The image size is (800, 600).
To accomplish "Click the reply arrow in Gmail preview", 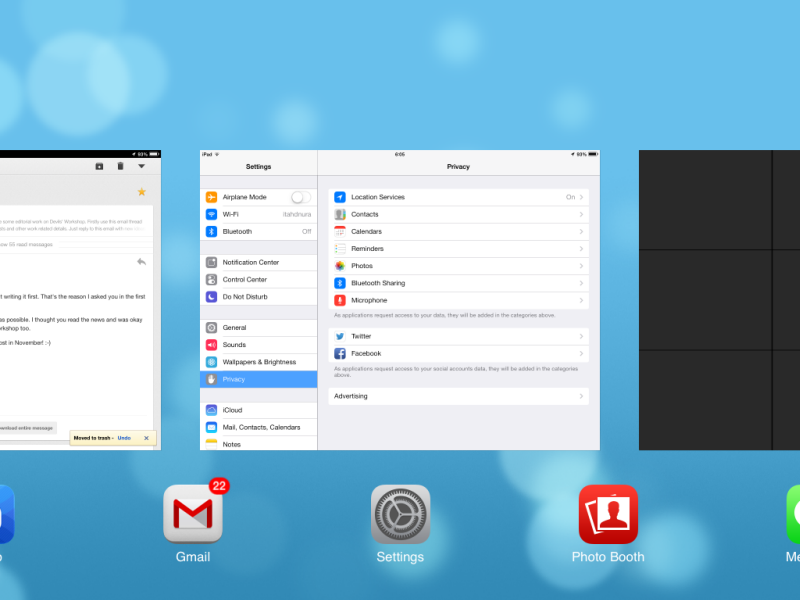I will (x=141, y=262).
